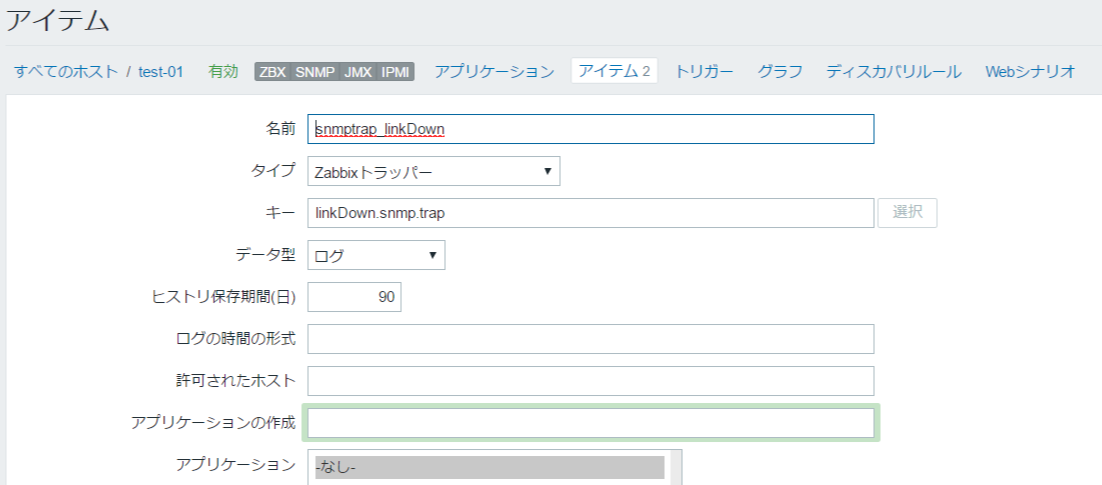1102x485 pixels.
Task: Click the 有効 status link
Action: [x=223, y=72]
